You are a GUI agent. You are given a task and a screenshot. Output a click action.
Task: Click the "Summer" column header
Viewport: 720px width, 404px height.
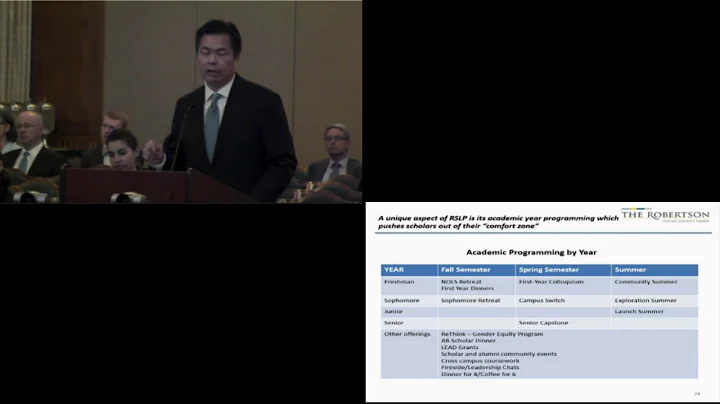click(x=630, y=270)
